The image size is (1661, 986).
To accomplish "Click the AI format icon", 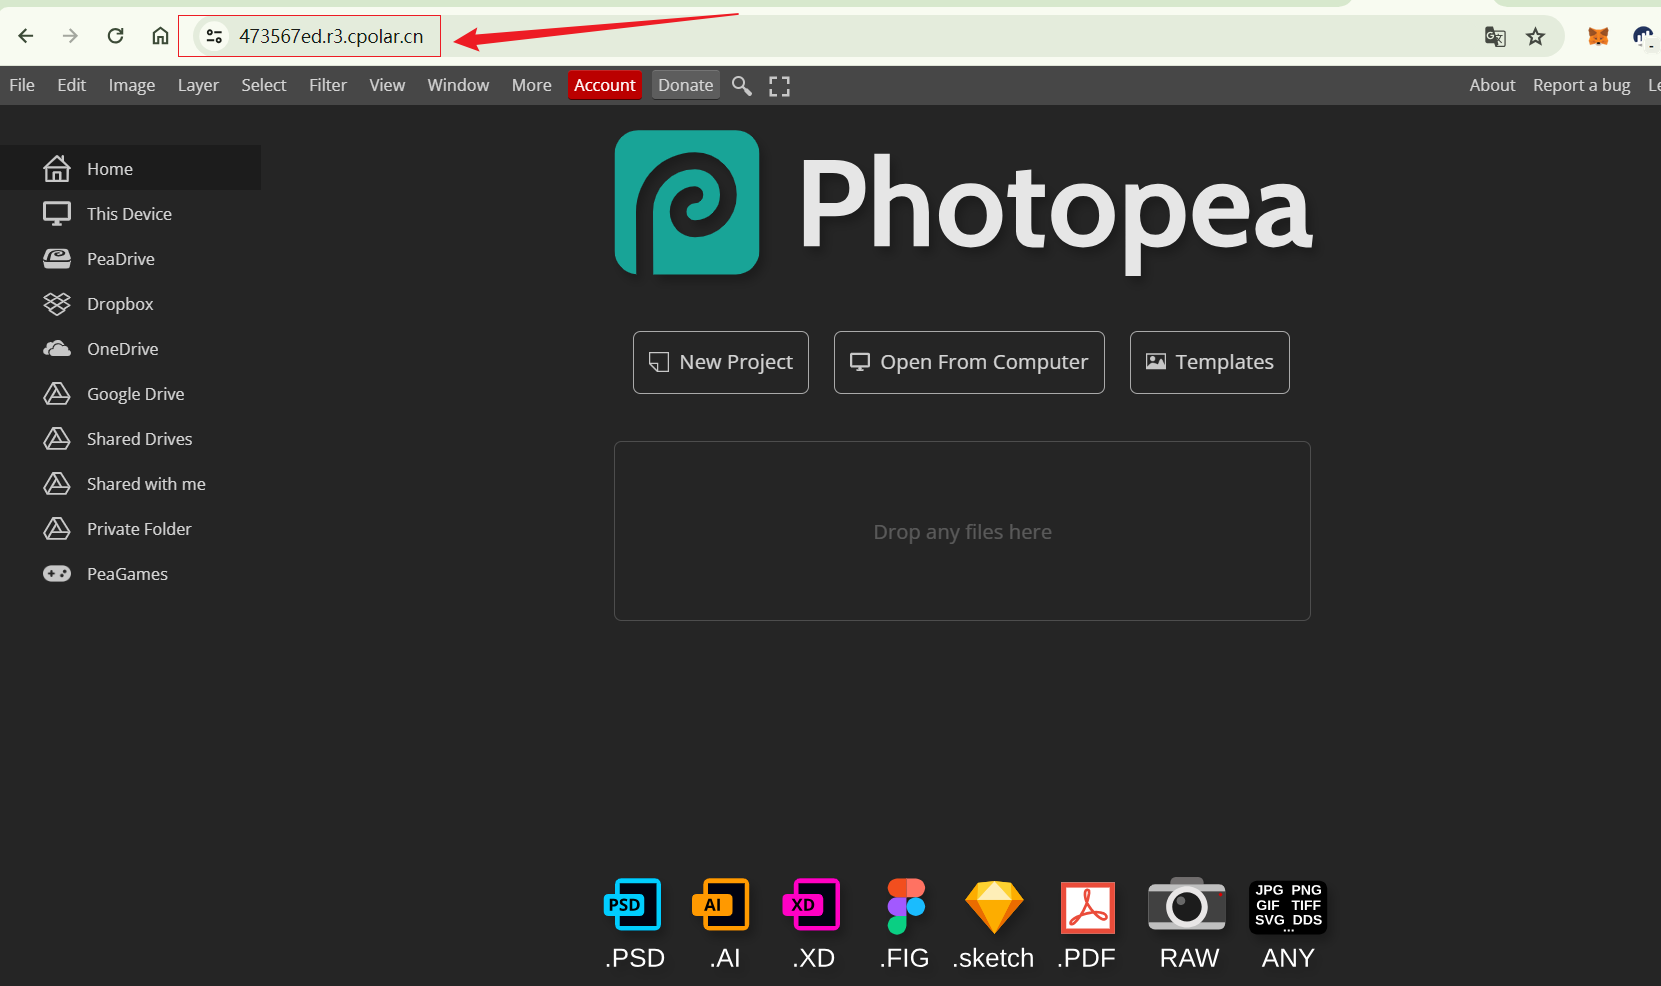I will pos(721,905).
